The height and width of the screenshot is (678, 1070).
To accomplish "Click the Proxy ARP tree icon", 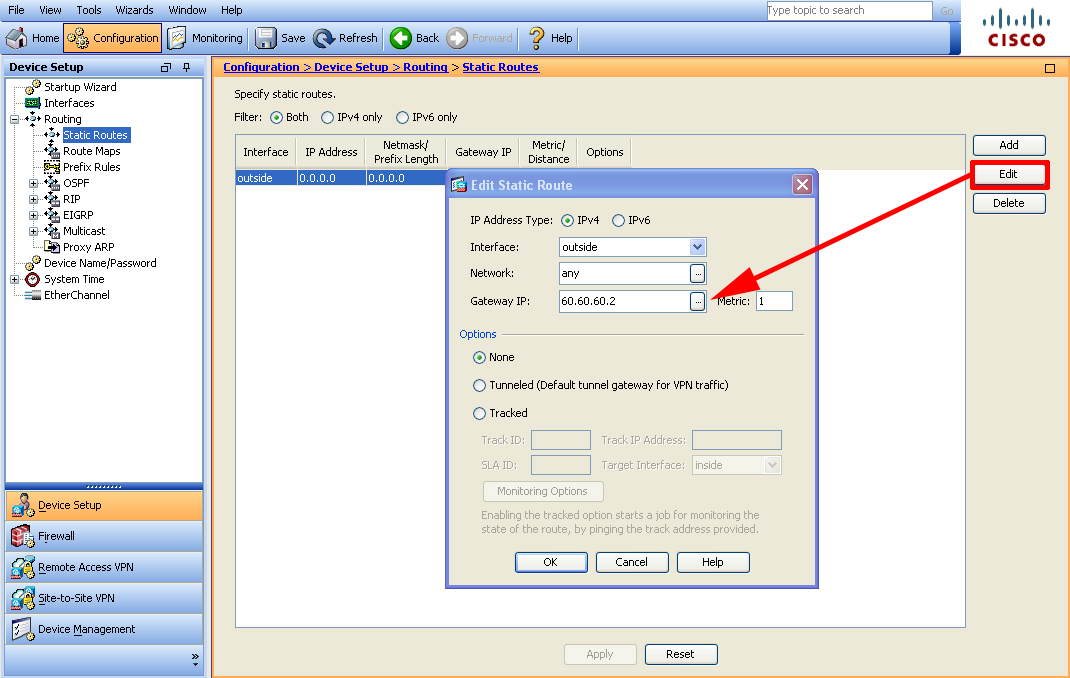I will coord(52,247).
